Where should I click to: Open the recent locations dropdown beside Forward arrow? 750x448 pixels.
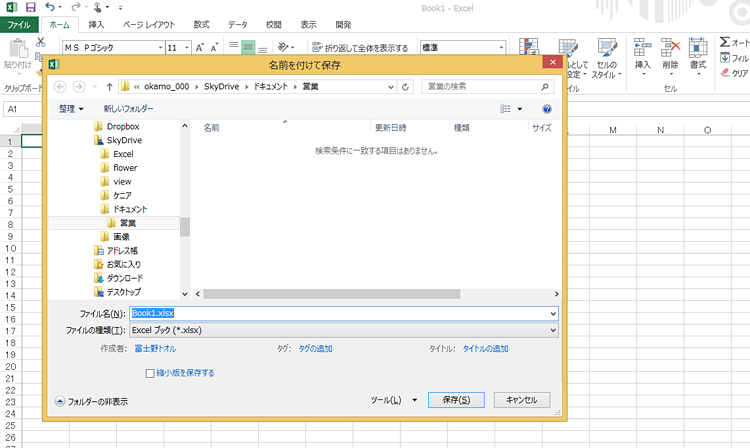95,87
